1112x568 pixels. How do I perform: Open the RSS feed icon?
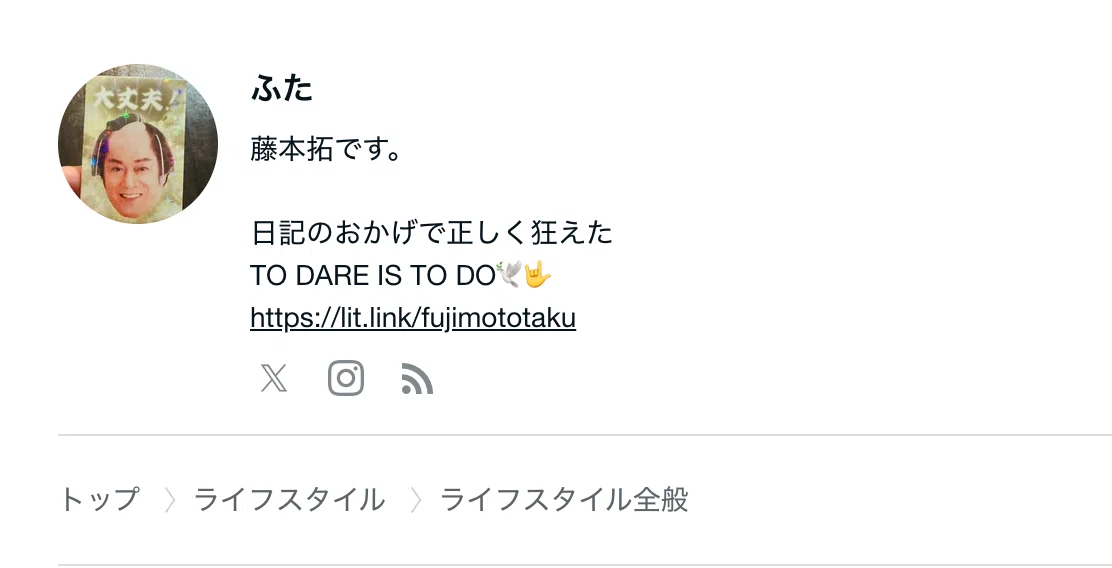(x=417, y=379)
